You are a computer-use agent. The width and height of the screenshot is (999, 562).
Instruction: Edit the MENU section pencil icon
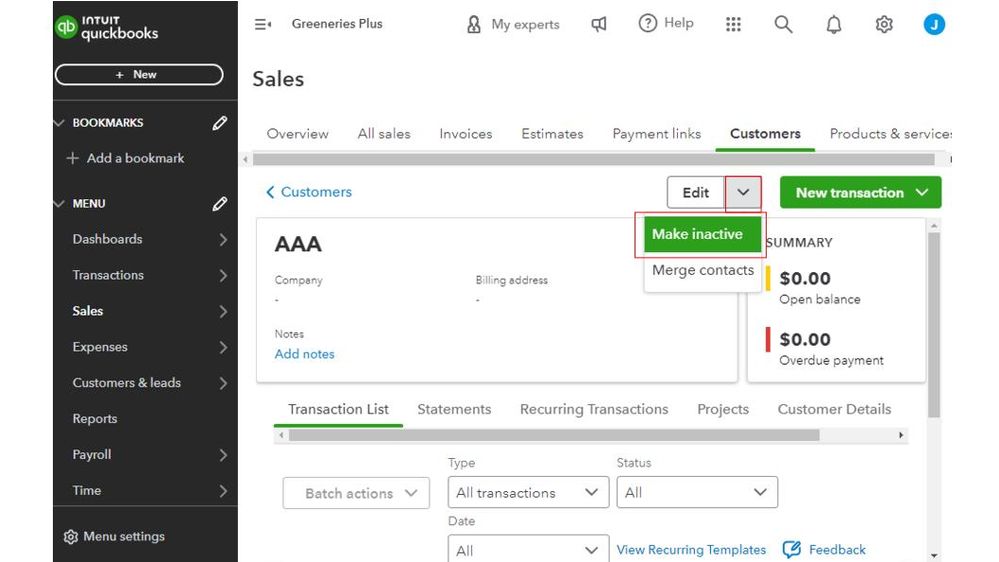(x=220, y=204)
